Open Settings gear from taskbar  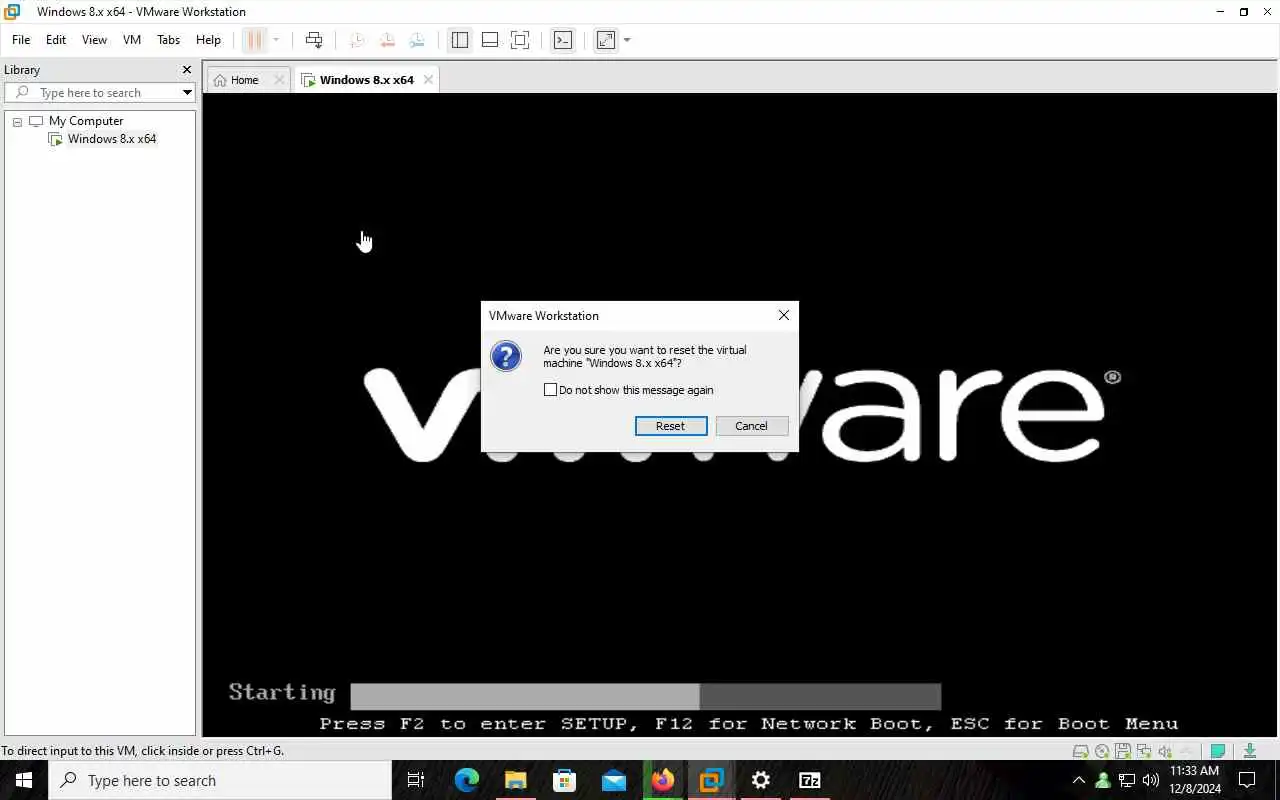coord(761,780)
